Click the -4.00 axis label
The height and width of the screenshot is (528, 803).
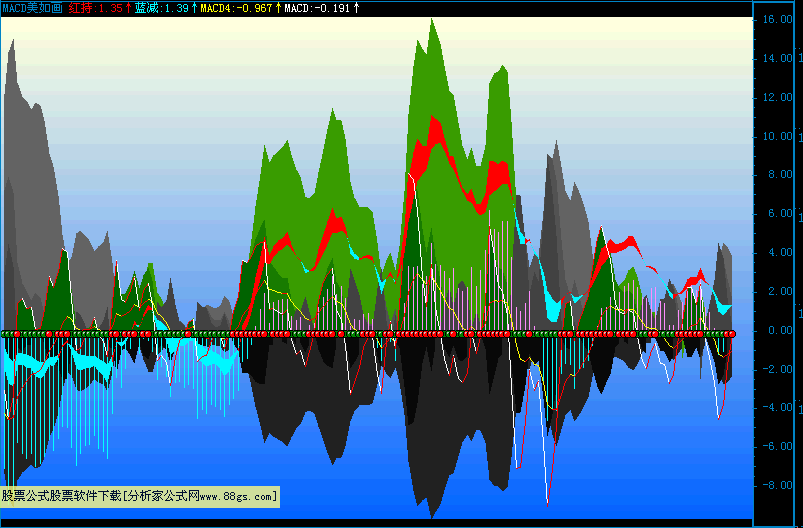pos(777,408)
